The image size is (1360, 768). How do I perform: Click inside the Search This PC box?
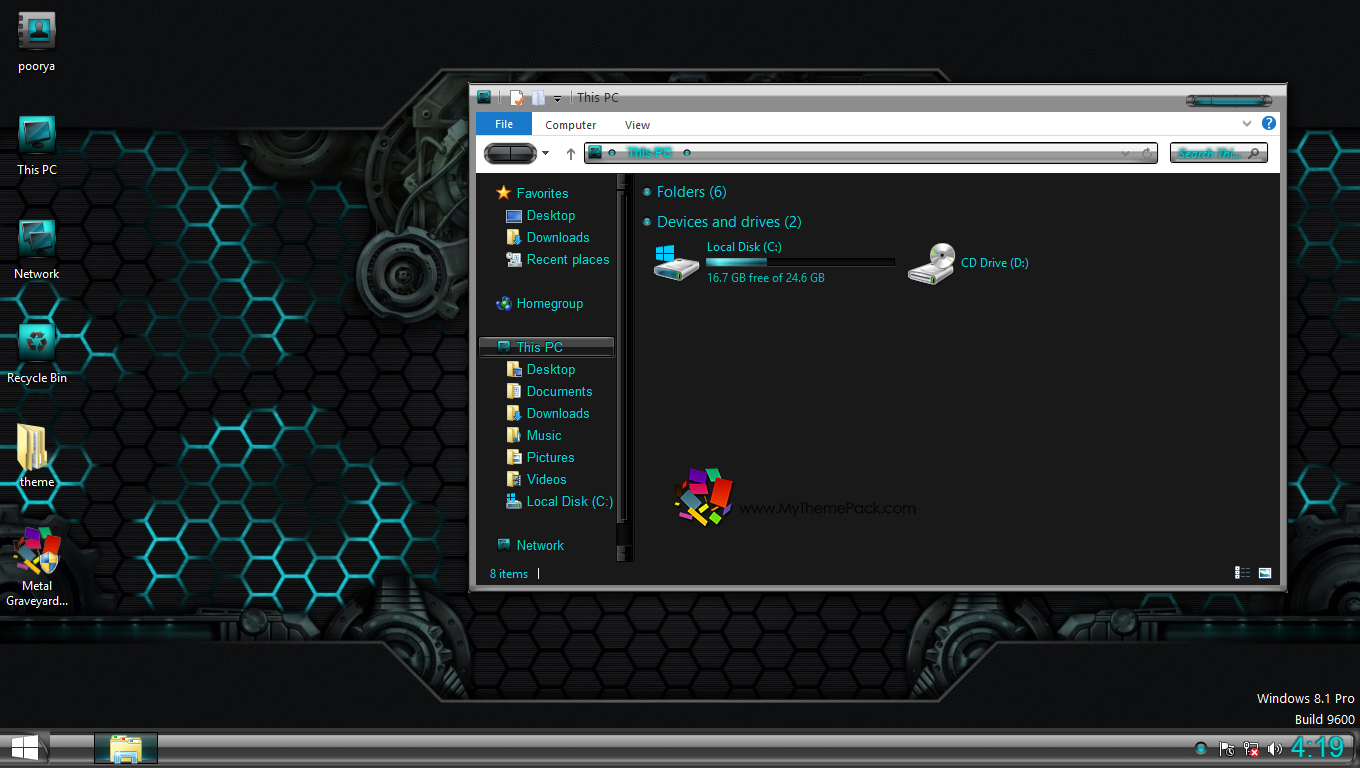[x=1219, y=153]
